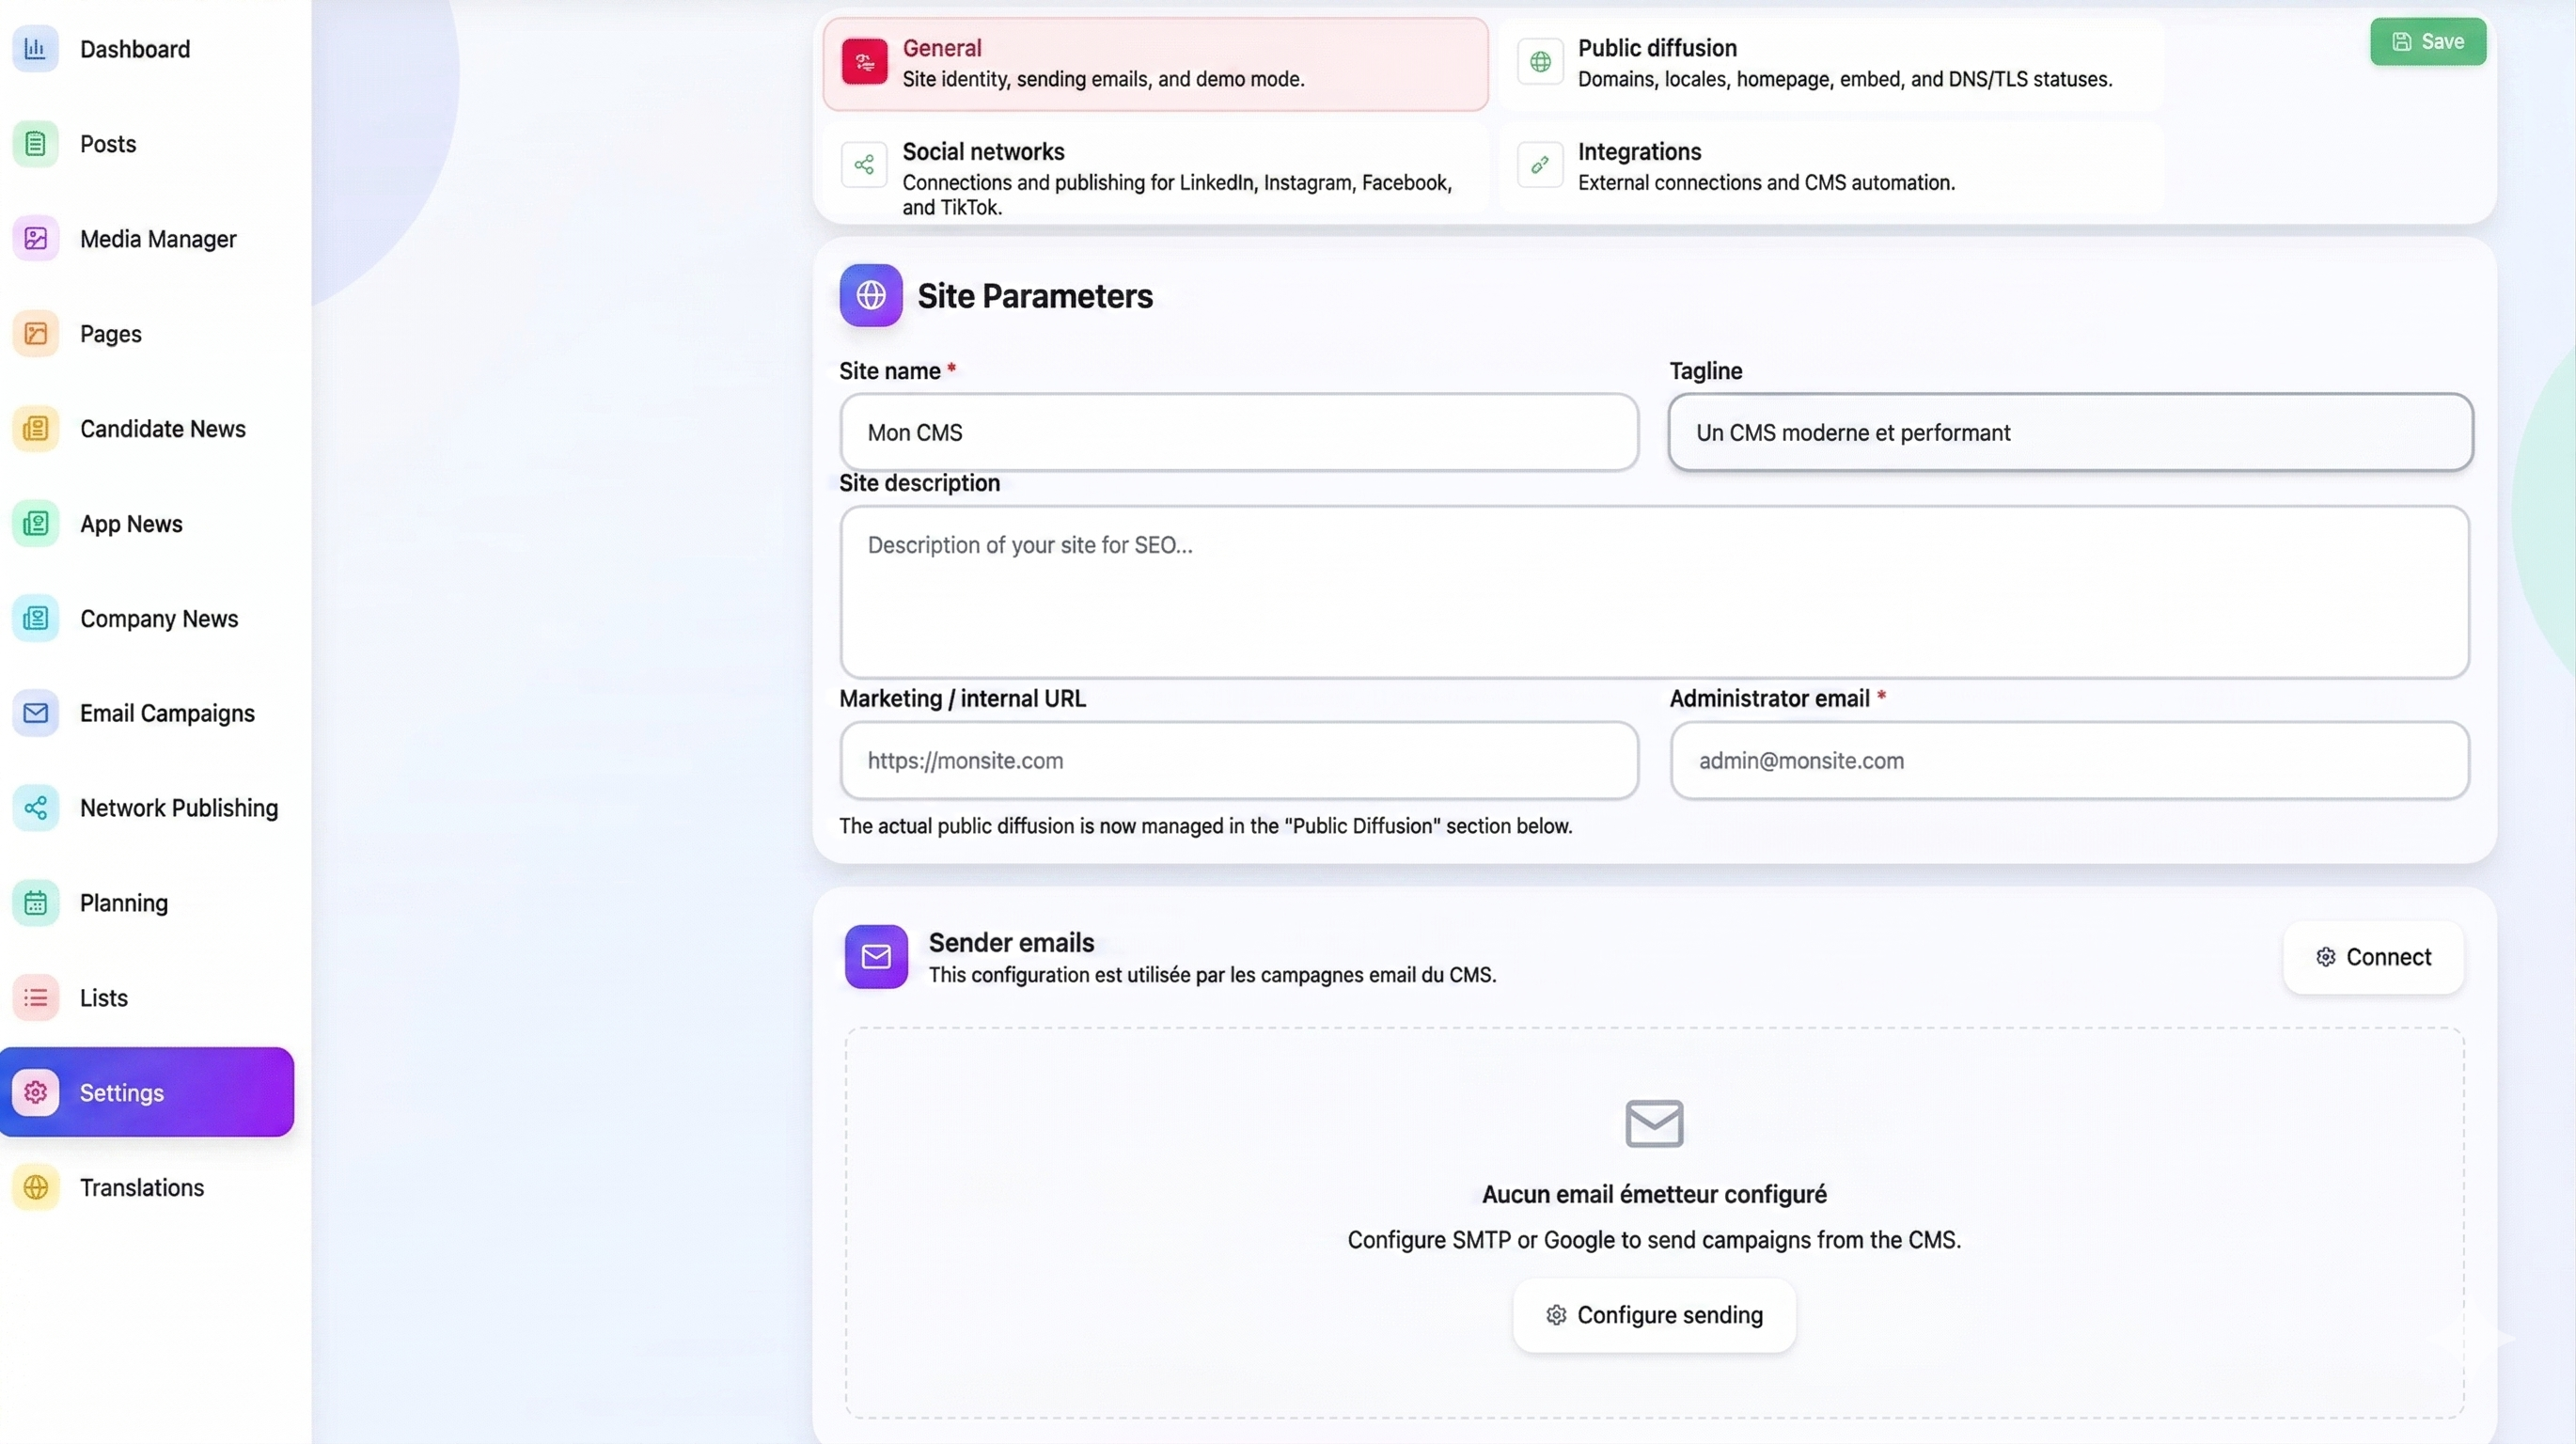
Task: Open the App News section
Action: pos(131,523)
